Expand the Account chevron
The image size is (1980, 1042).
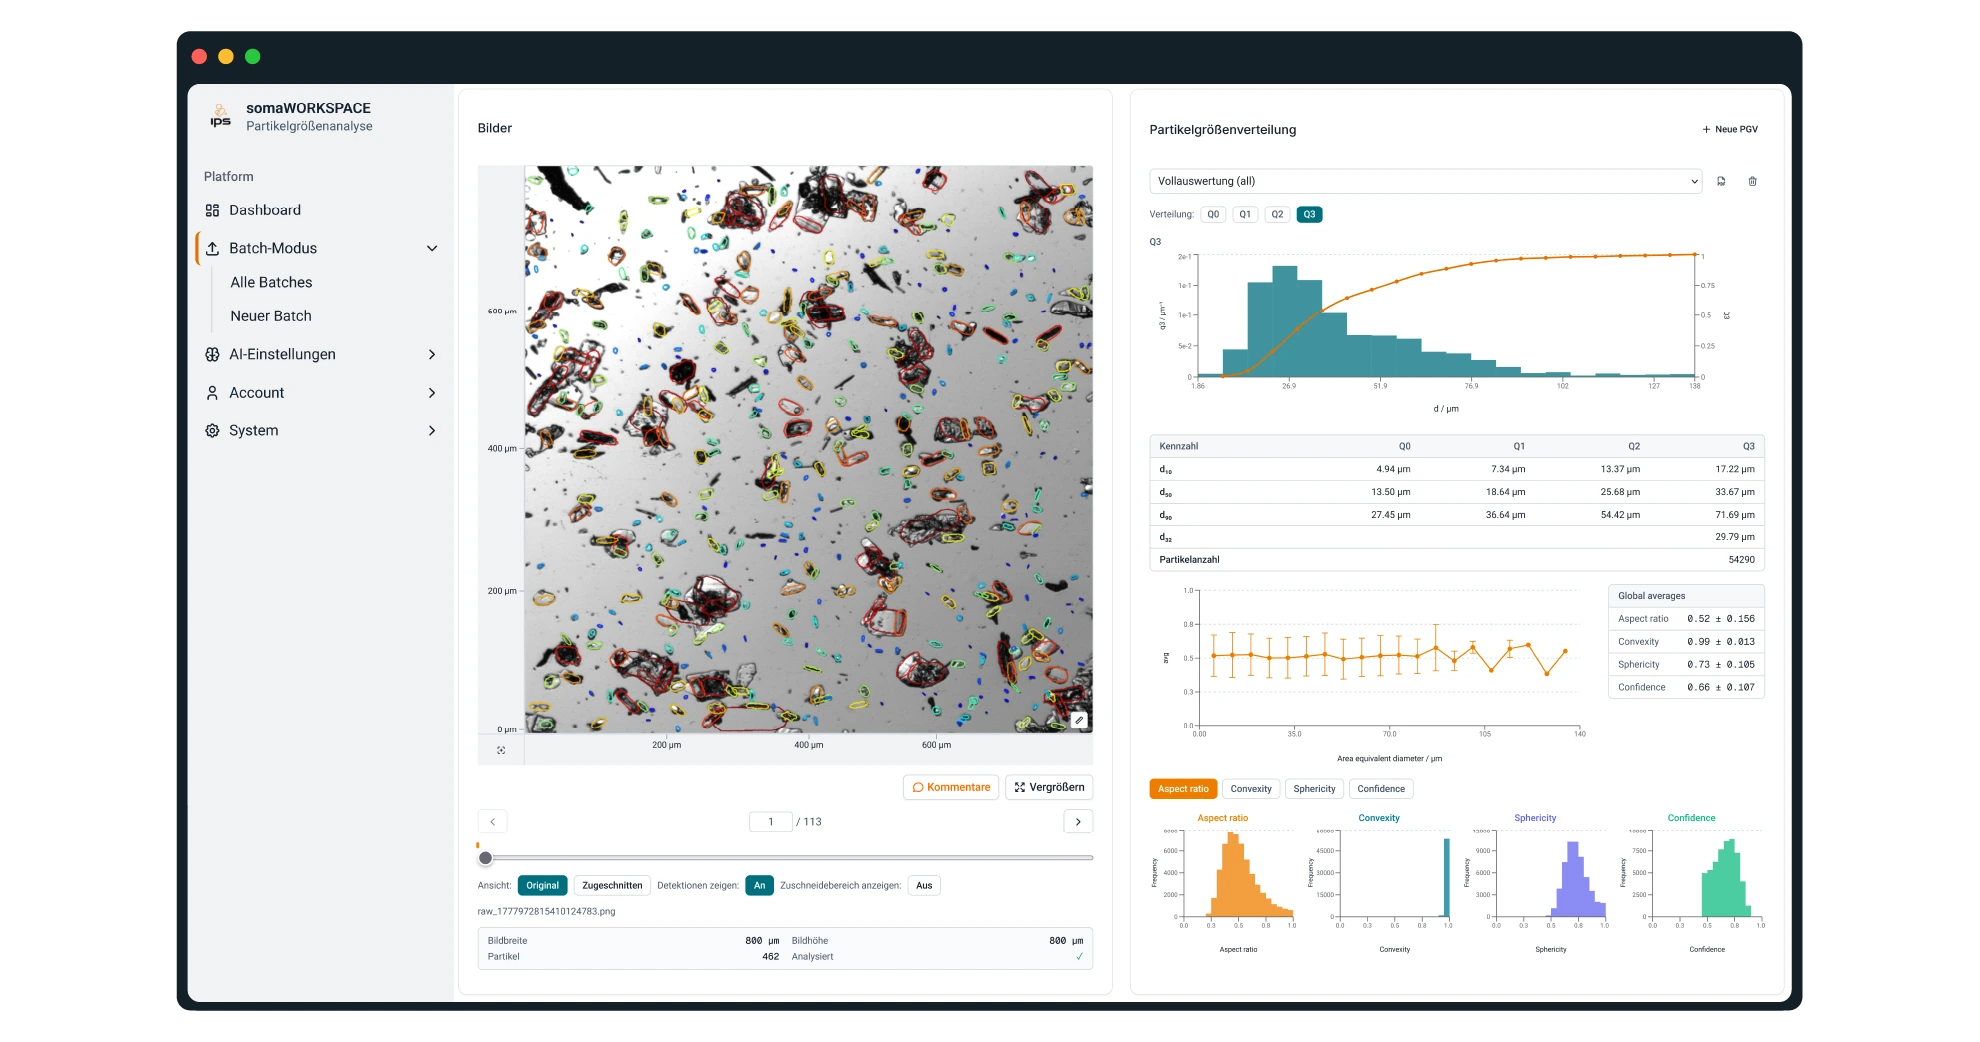432,393
